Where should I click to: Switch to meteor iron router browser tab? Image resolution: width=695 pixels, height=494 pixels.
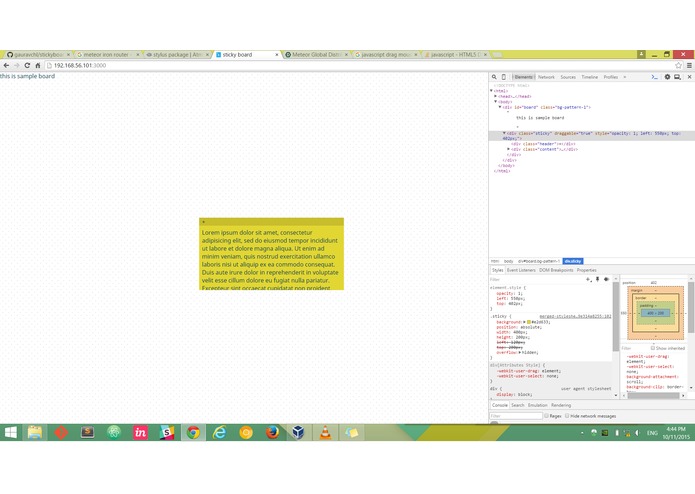point(108,54)
